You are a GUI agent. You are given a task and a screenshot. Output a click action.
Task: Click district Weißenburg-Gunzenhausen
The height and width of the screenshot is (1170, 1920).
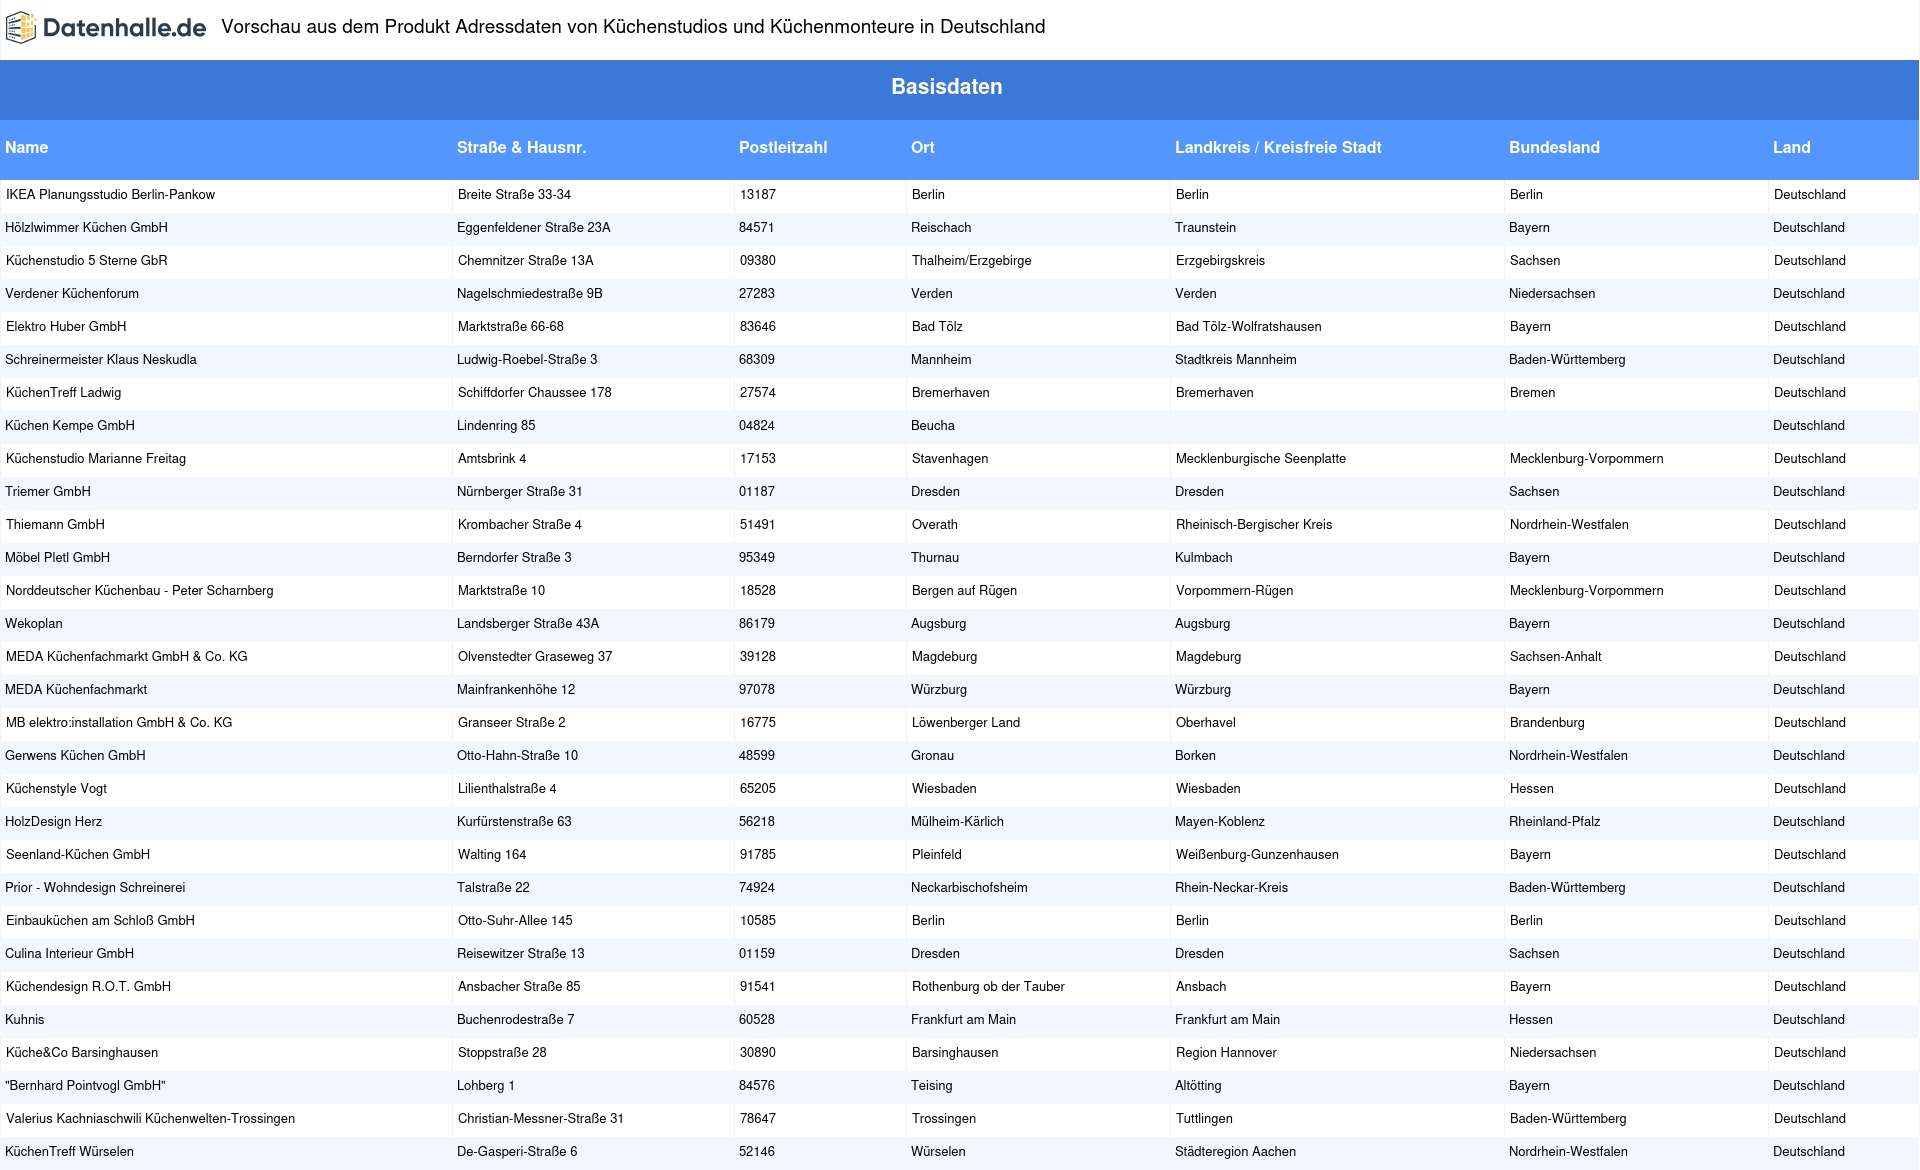1257,855
